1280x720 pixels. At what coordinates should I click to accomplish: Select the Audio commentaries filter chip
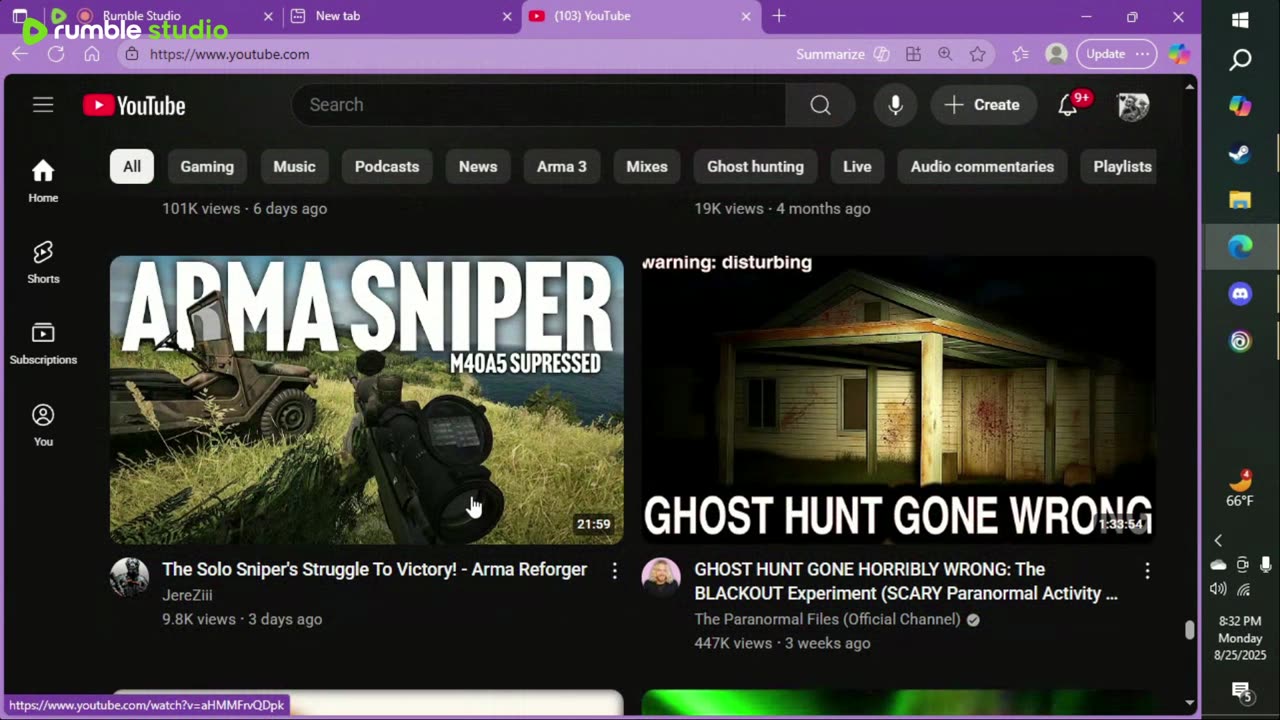pos(982,167)
